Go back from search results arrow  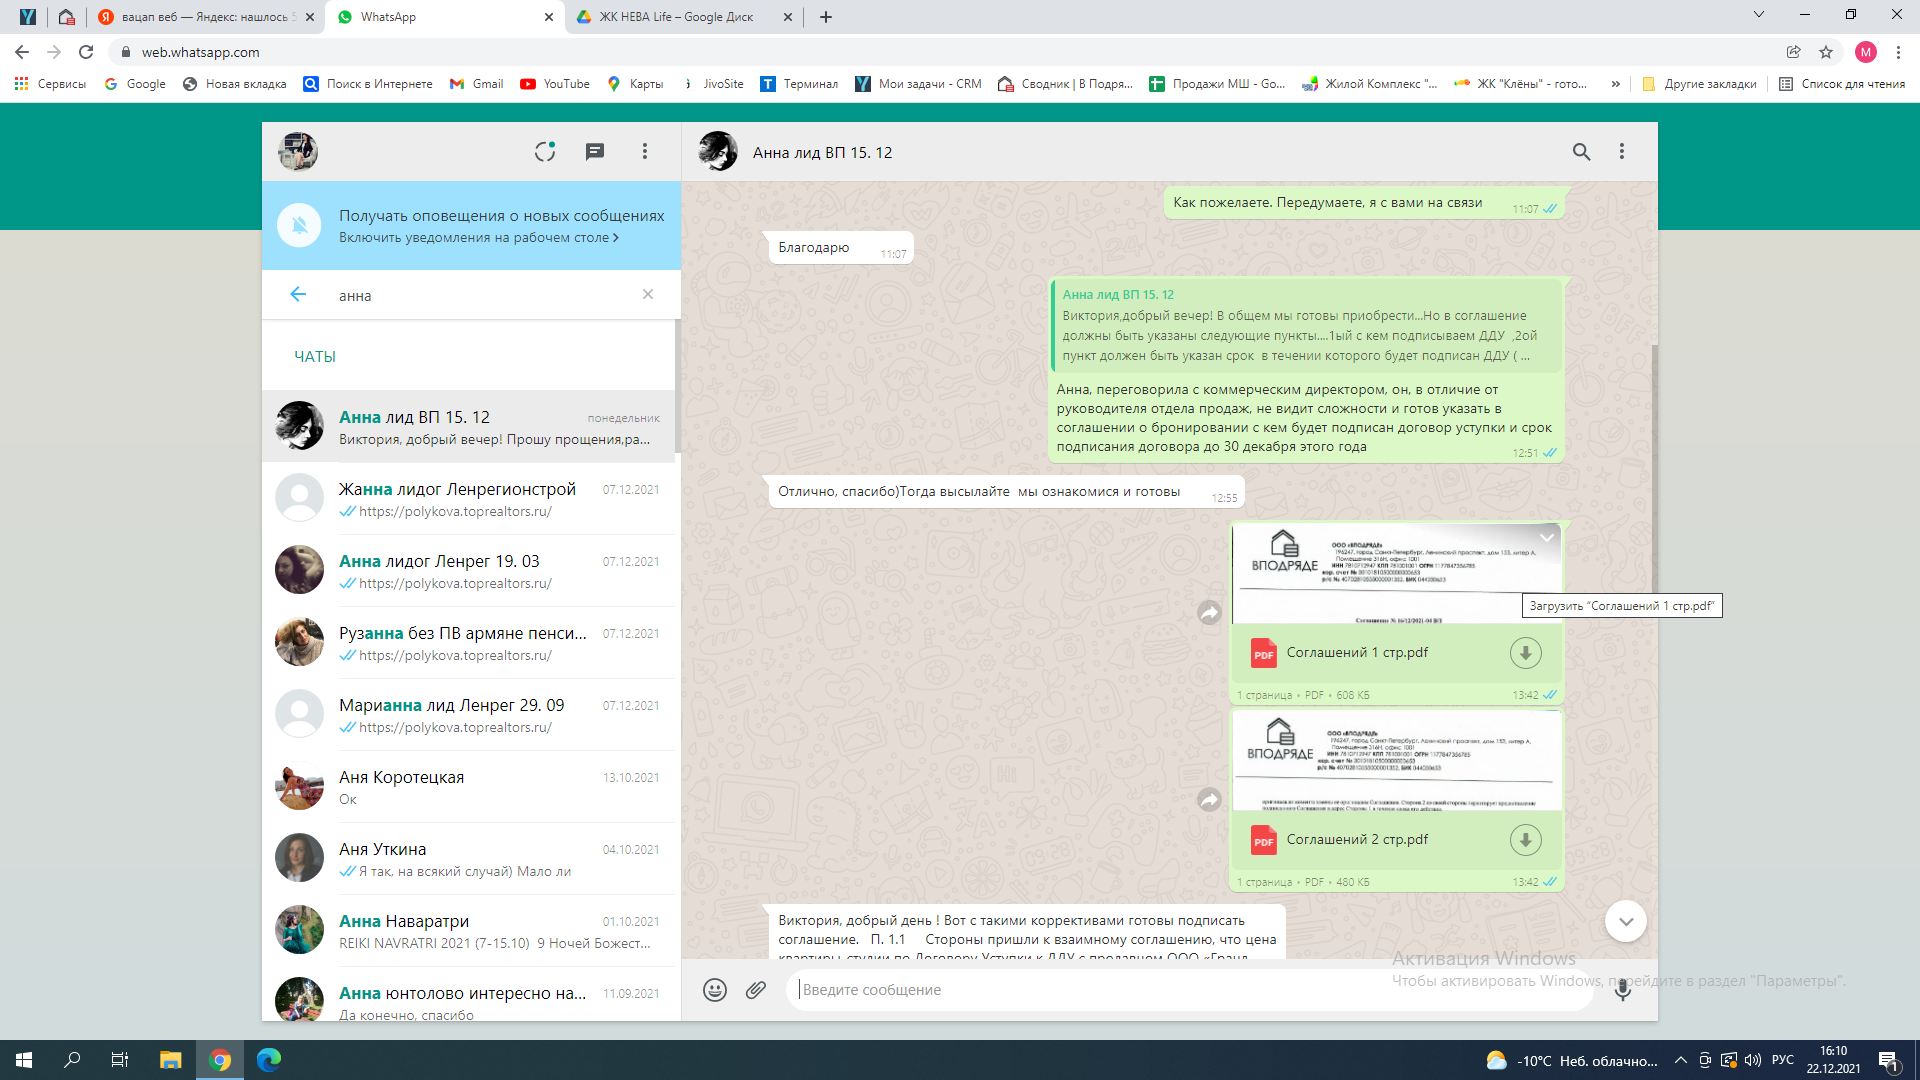point(298,294)
